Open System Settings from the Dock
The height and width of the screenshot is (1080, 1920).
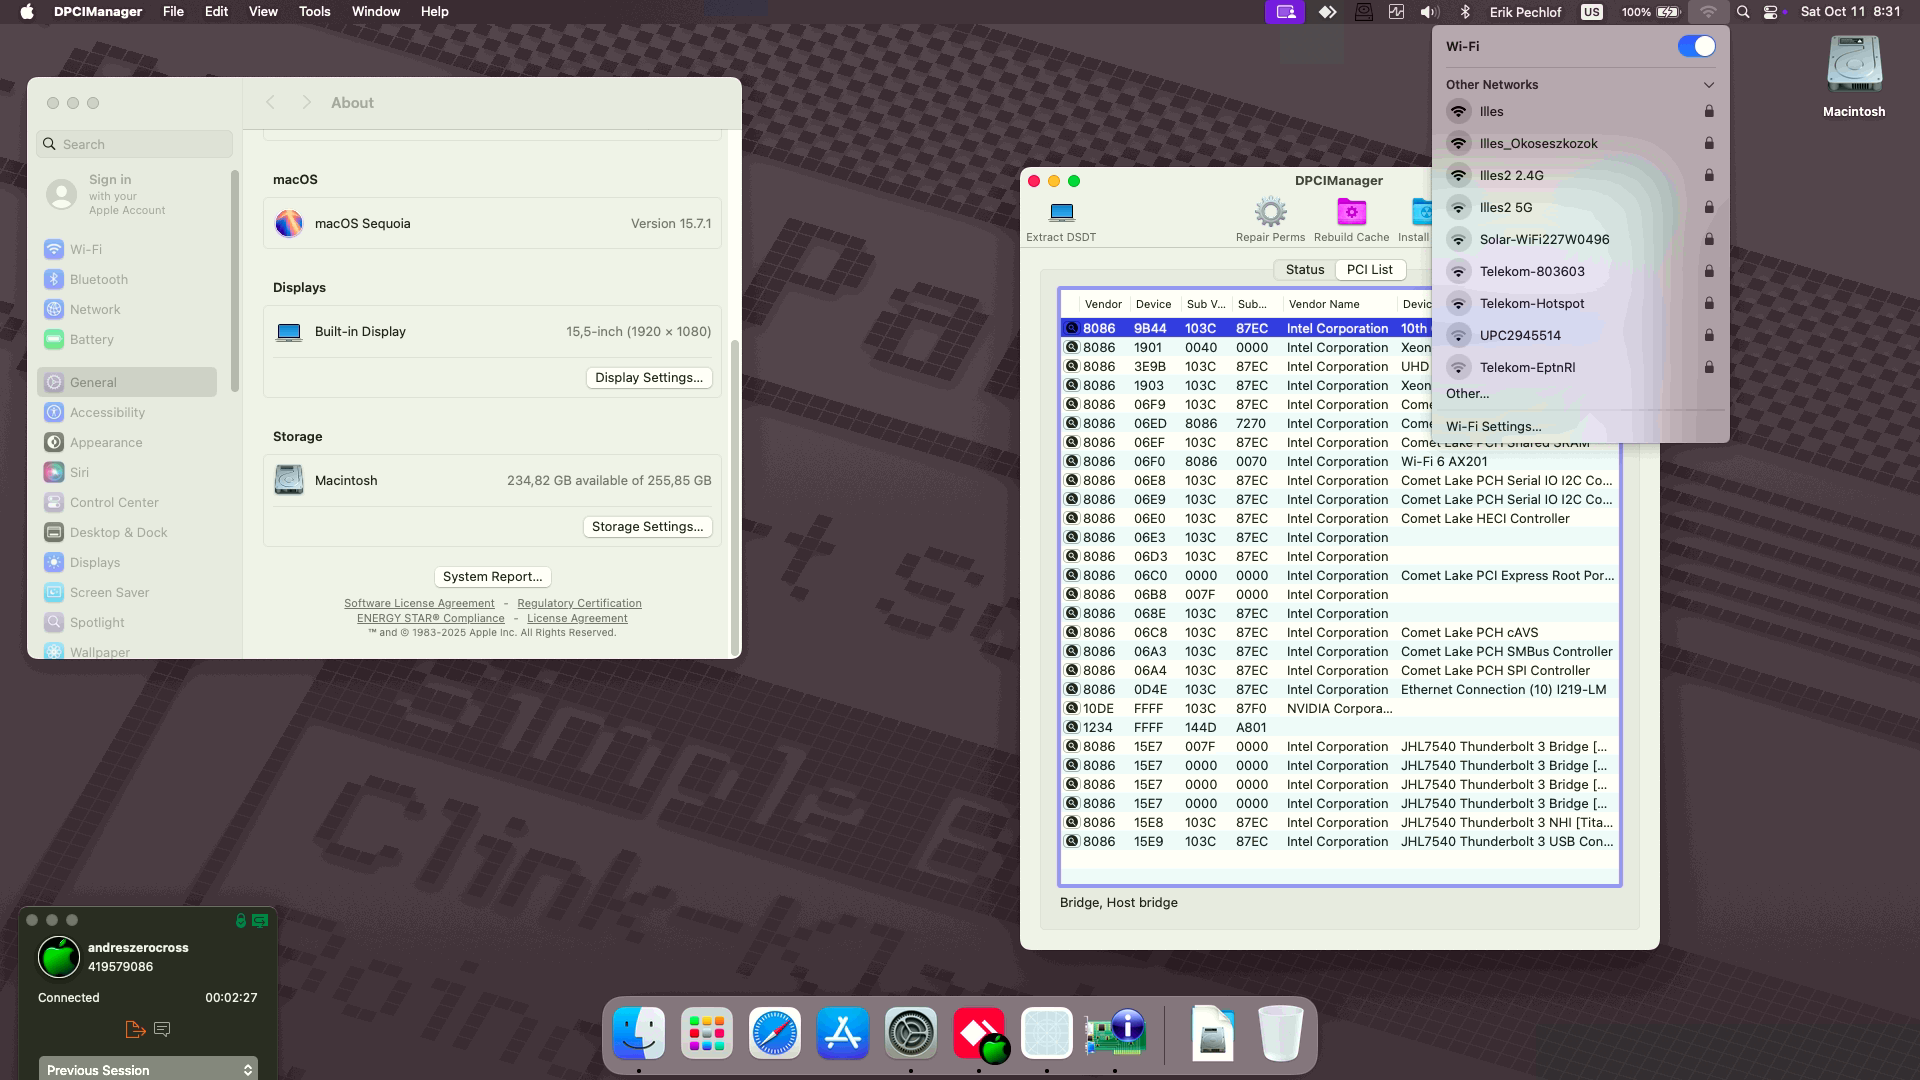pyautogui.click(x=911, y=1033)
